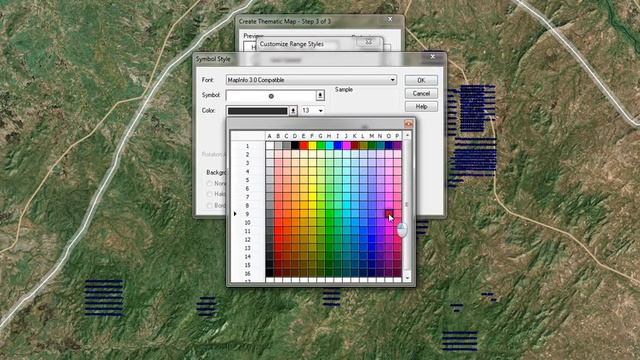This screenshot has height=360, width=640.
Task: Click column header A in the palette
Action: point(269,136)
